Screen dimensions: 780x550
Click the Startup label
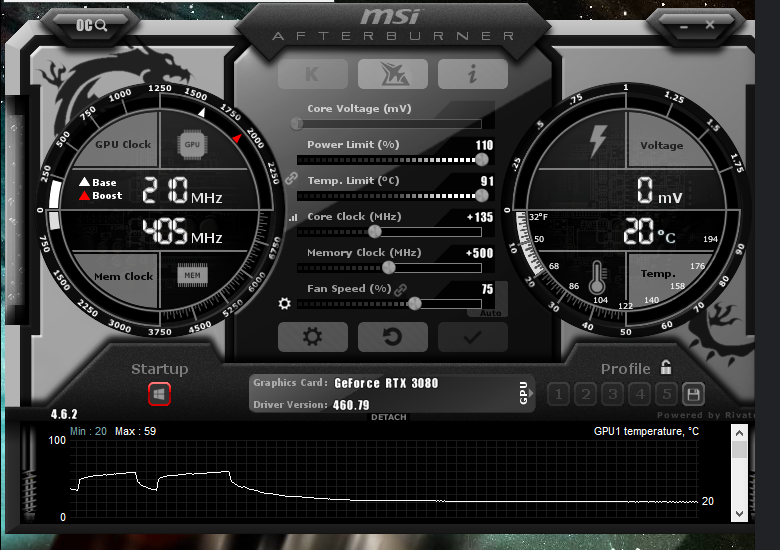click(160, 369)
